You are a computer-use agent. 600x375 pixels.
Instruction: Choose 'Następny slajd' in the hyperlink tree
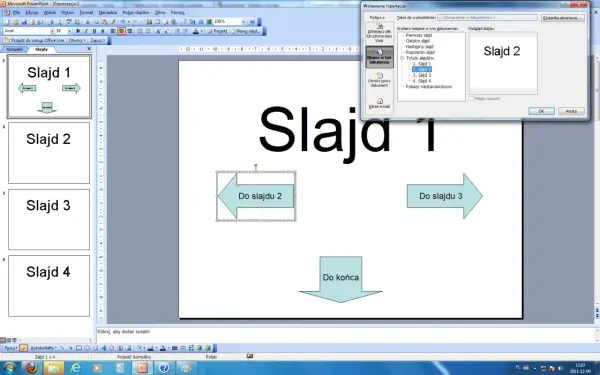pyautogui.click(x=419, y=47)
